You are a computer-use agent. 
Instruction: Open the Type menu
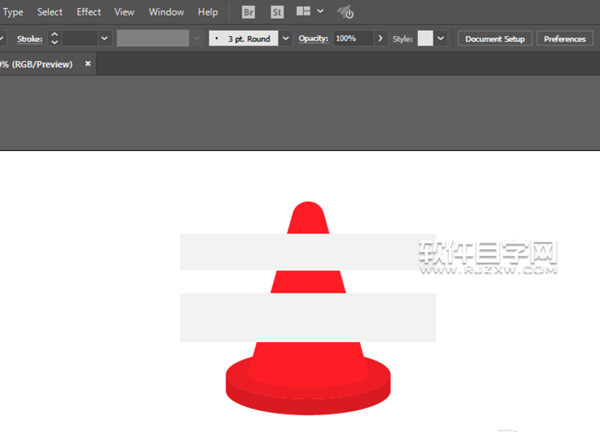coord(14,13)
